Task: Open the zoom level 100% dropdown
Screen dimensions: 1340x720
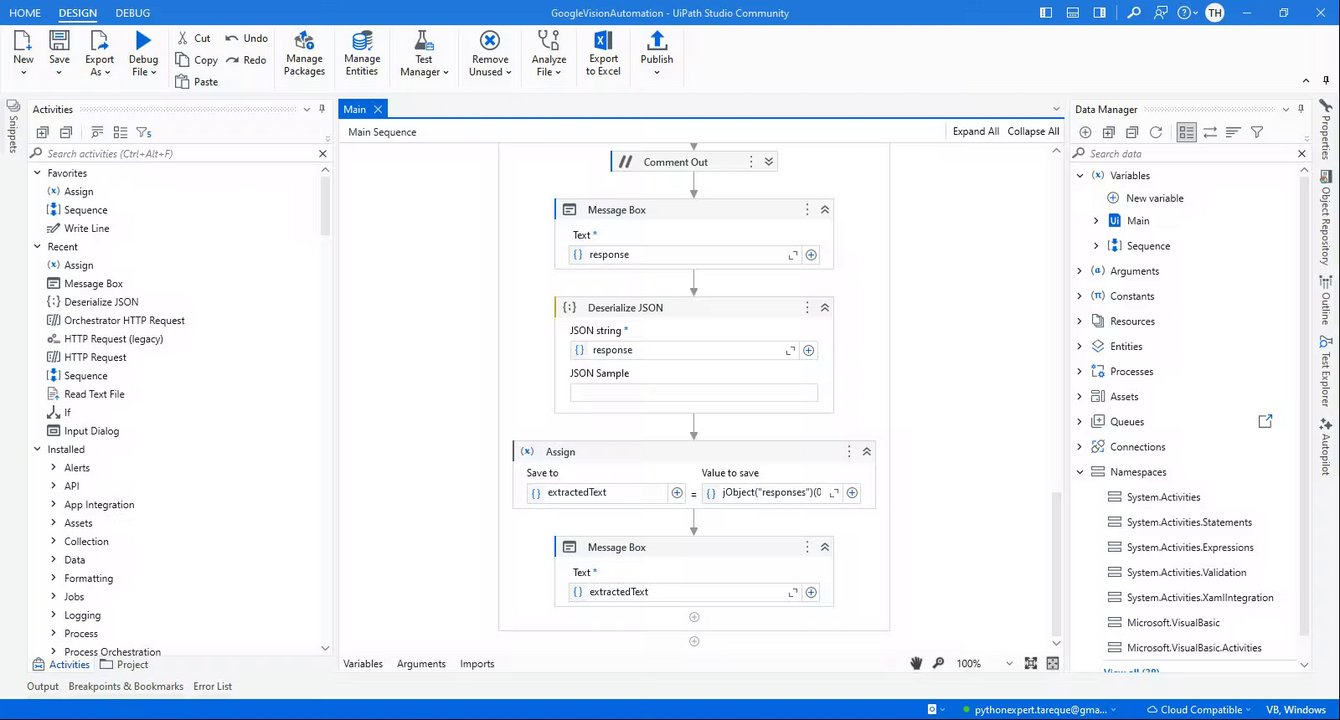Action: coord(1008,664)
